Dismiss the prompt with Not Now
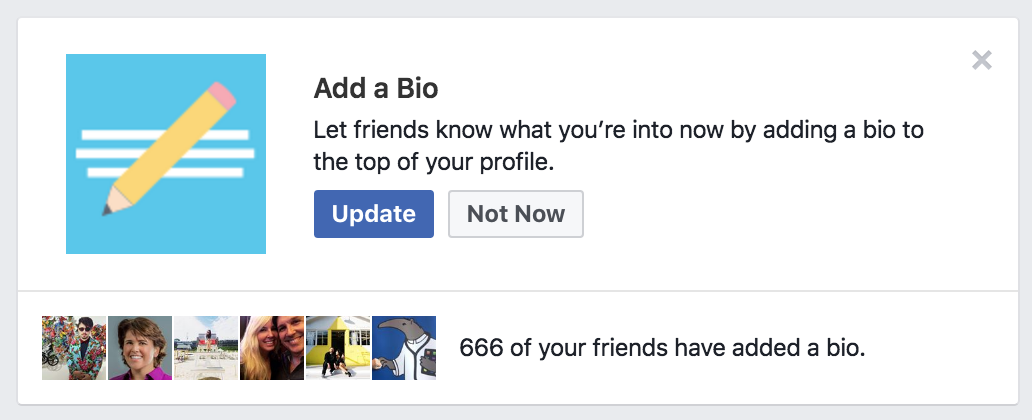The width and height of the screenshot is (1032, 420). (515, 214)
